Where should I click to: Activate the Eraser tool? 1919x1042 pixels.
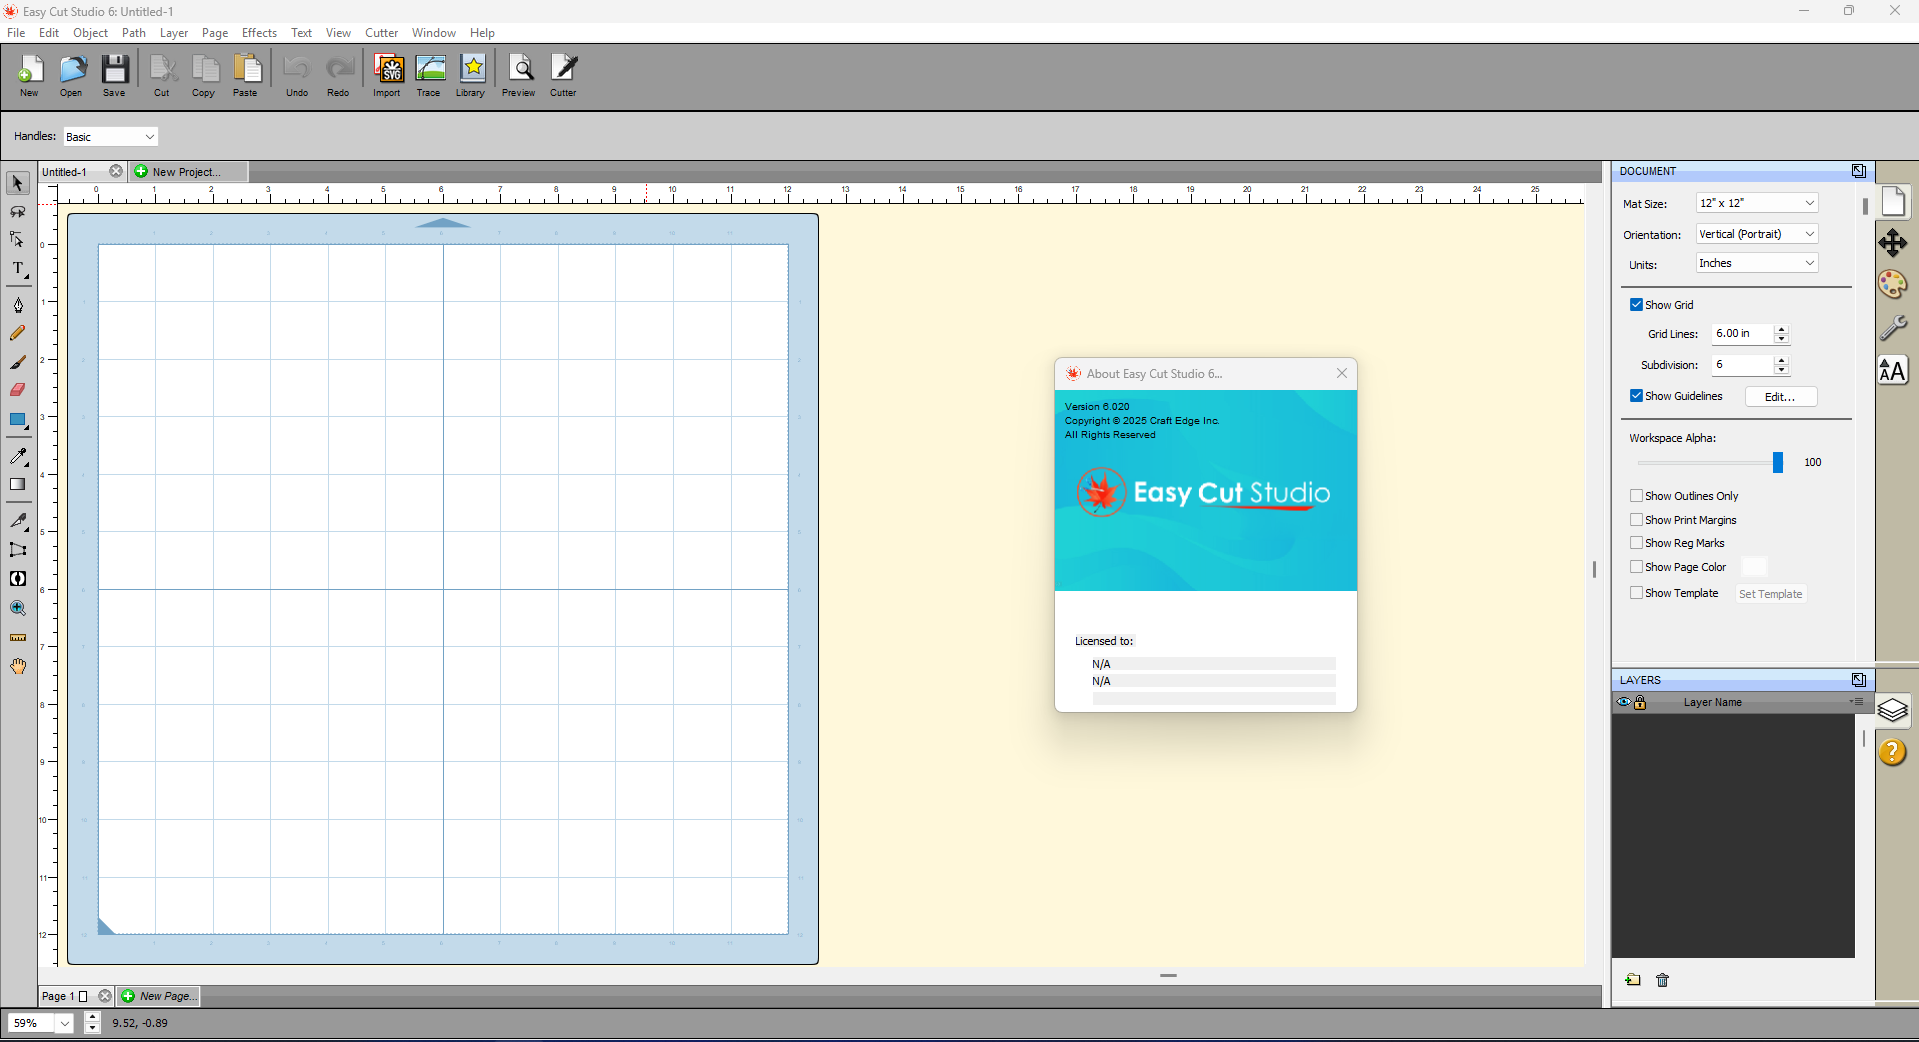[18, 390]
